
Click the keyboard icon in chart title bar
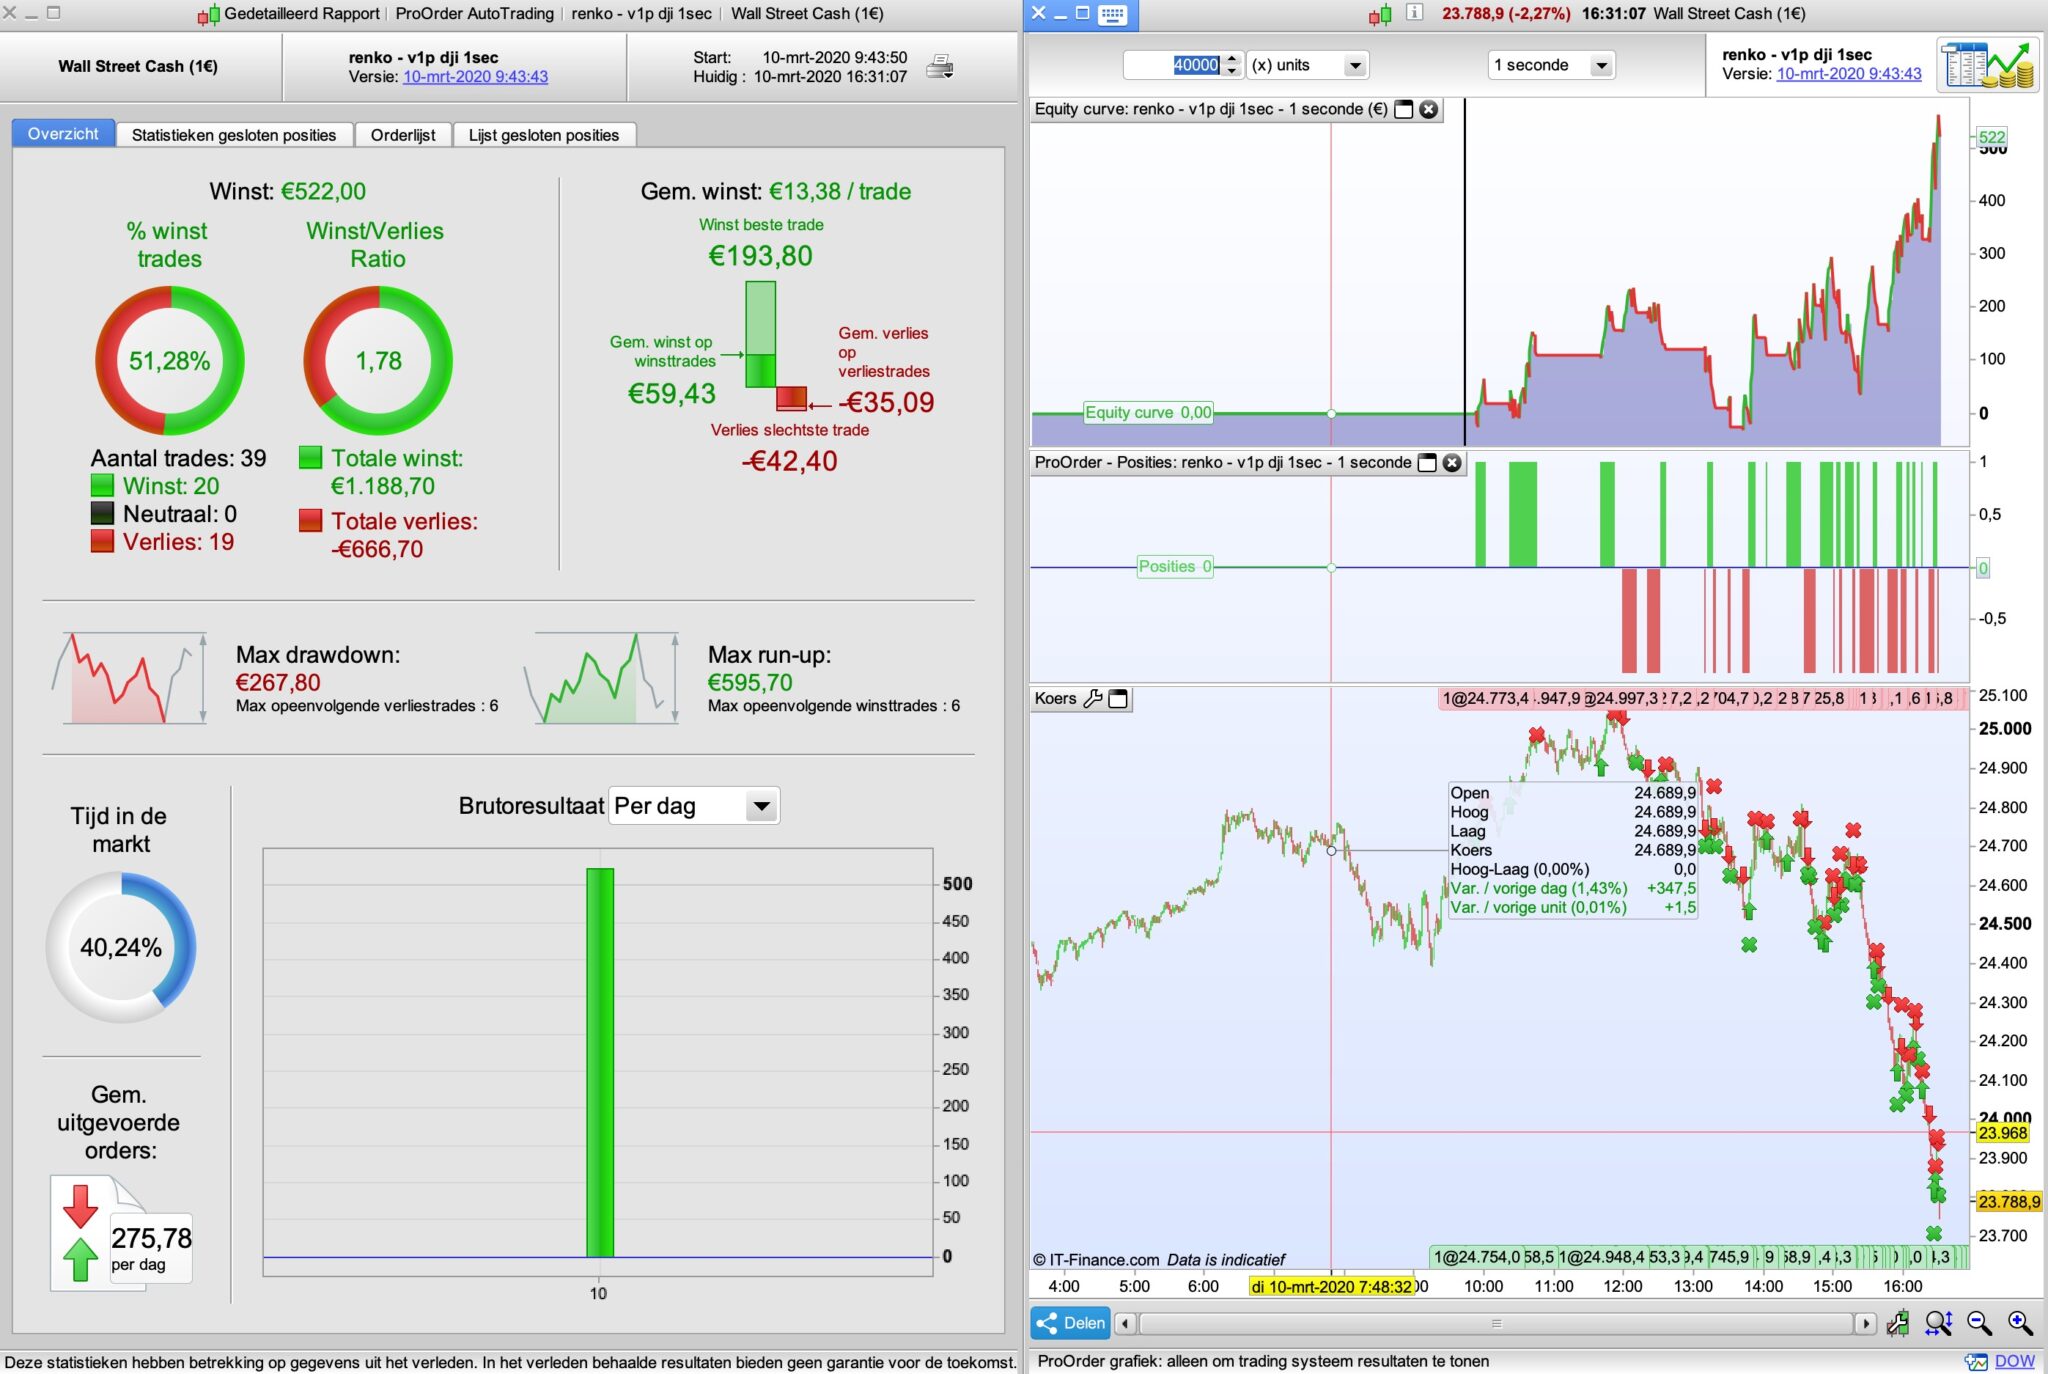tap(1112, 14)
